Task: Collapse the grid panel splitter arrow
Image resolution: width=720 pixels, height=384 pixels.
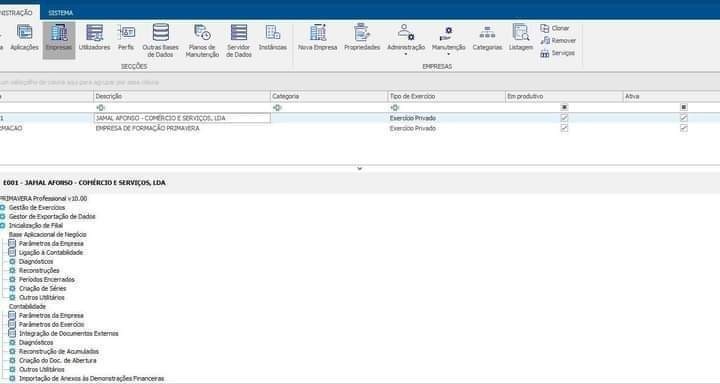Action: tap(360, 169)
